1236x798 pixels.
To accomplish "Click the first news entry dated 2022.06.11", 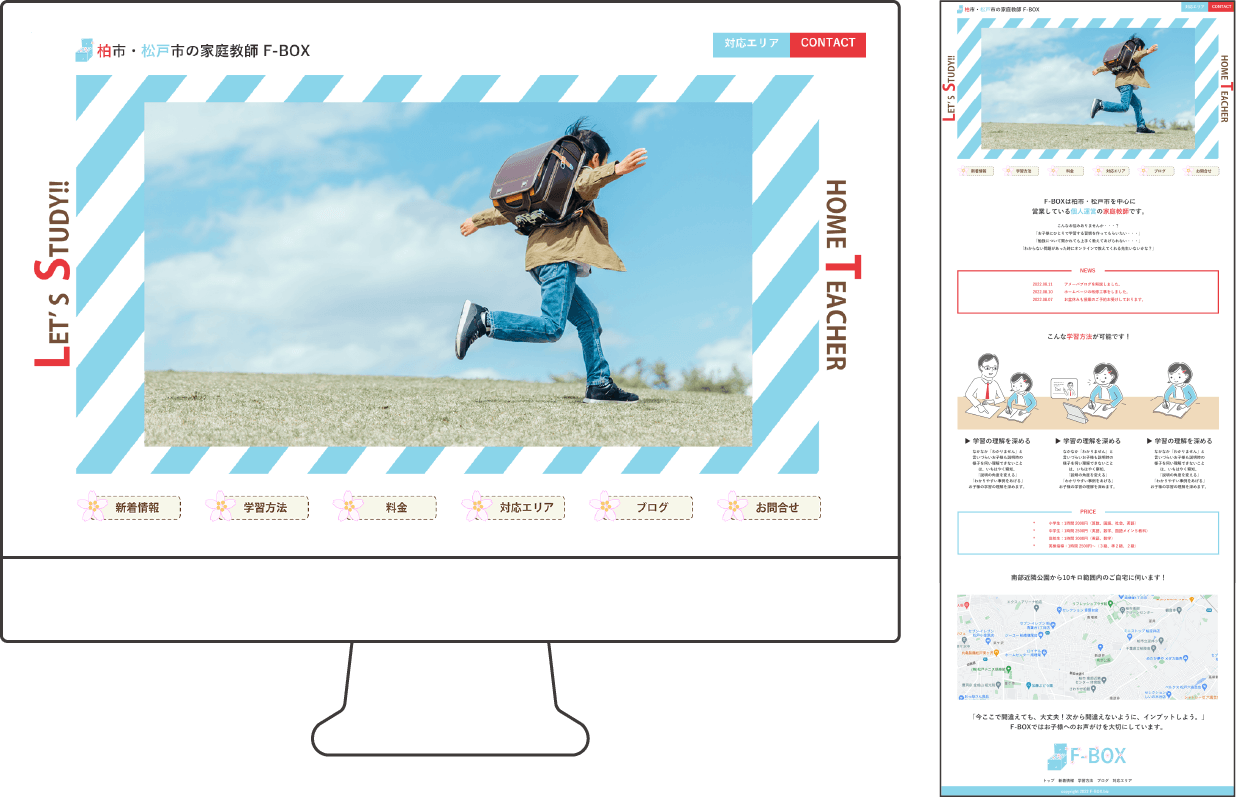I will 1075,284.
